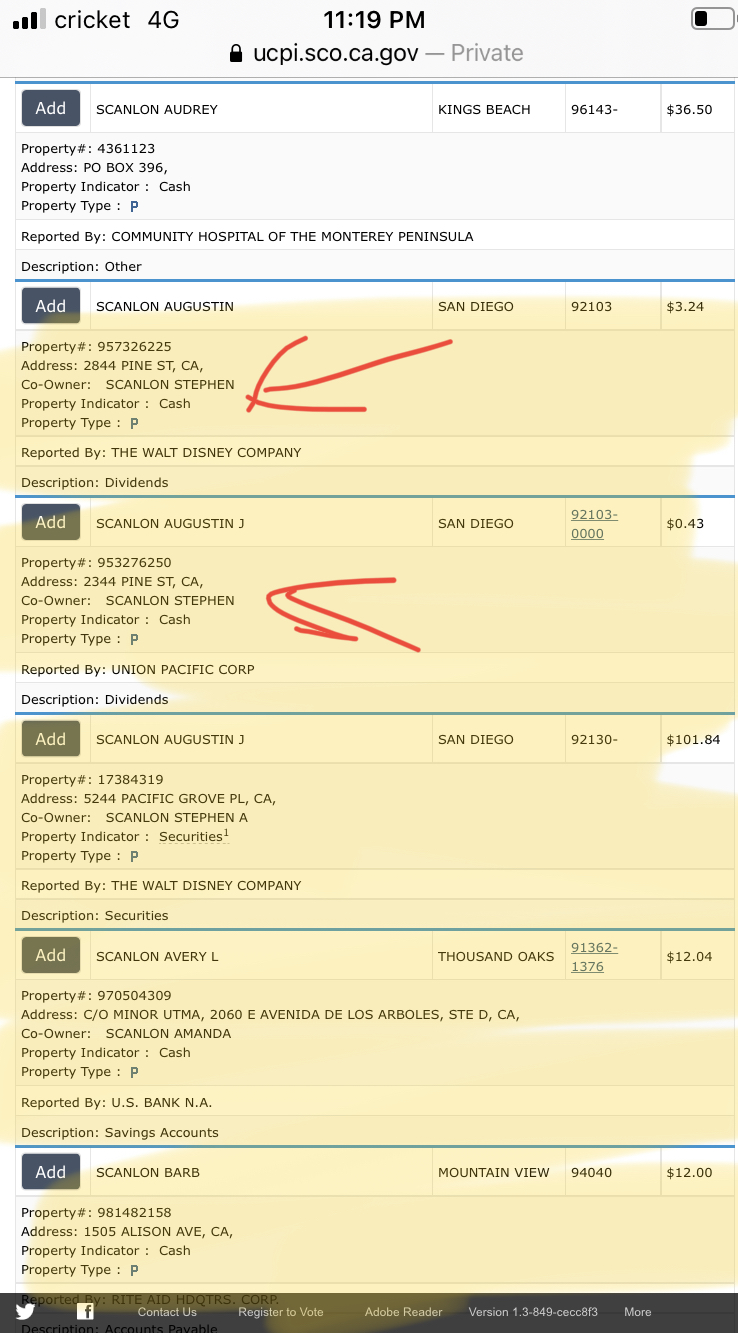Add the SCANLON AVERY L property
Viewport: 738px width, 1333px height.
pos(51,955)
